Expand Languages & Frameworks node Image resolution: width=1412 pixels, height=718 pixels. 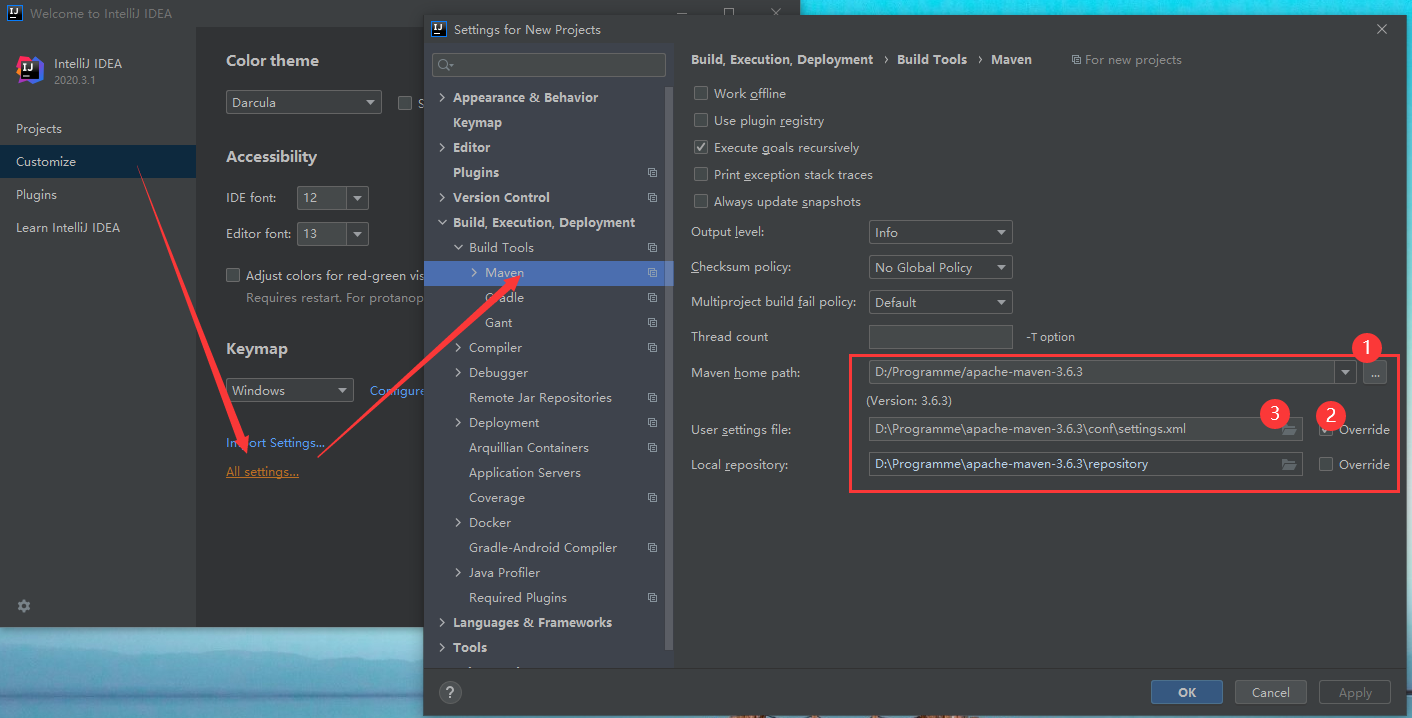point(443,623)
